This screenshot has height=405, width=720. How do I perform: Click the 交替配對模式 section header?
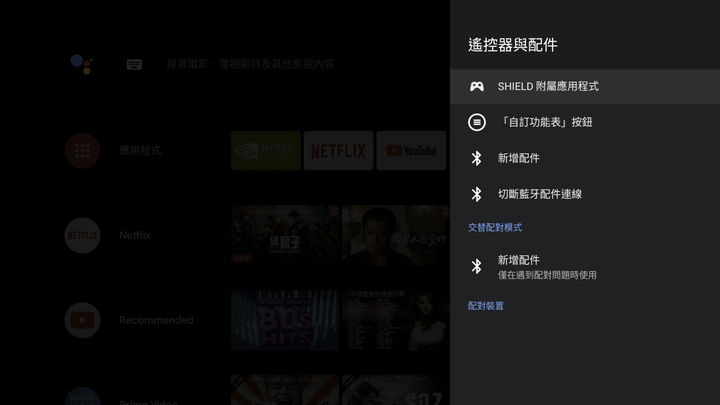[495, 228]
